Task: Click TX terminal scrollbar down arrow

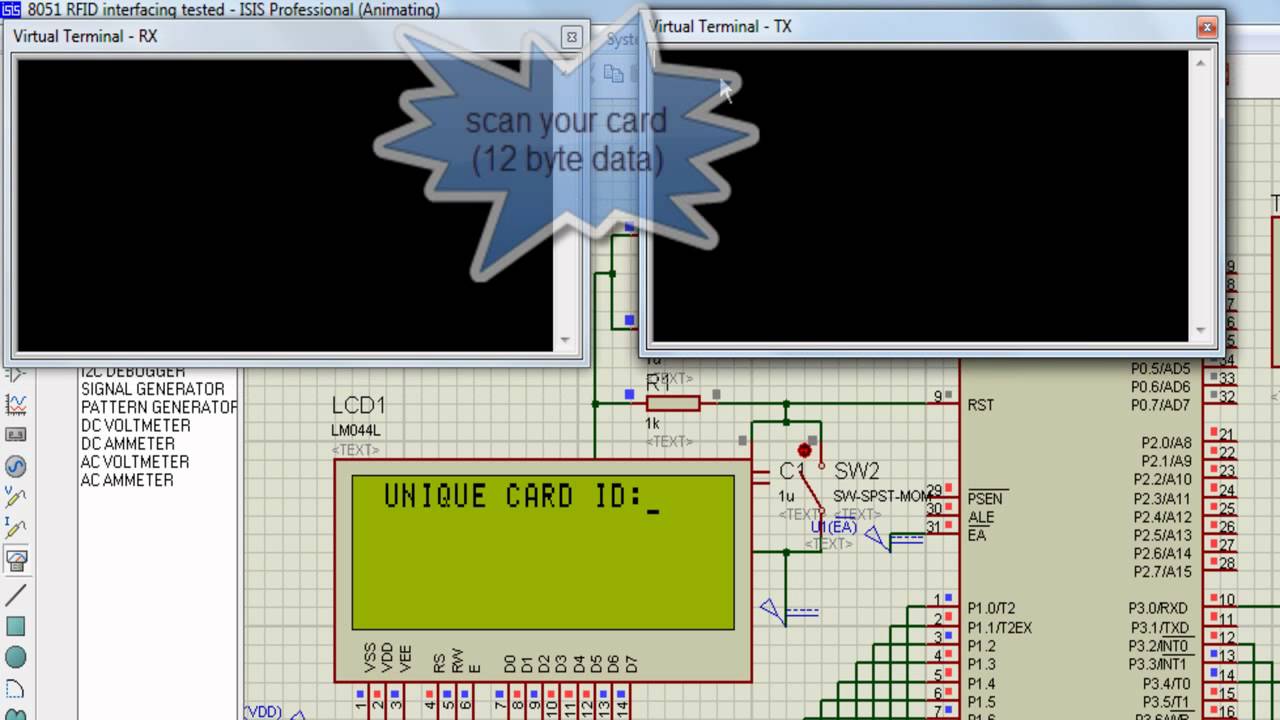Action: click(1201, 330)
